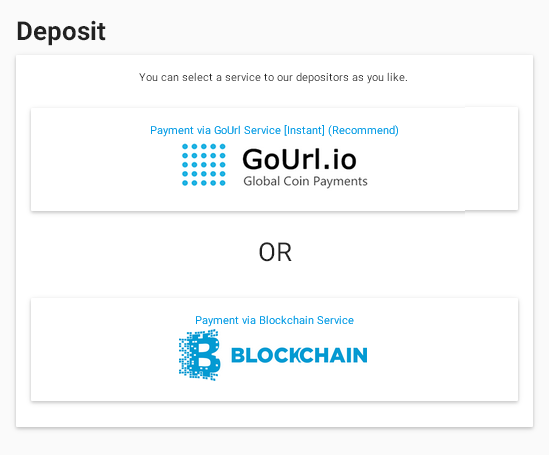The width and height of the screenshot is (549, 455).
Task: Click the '[Instant]' word in GoUrl link
Action: (x=304, y=130)
